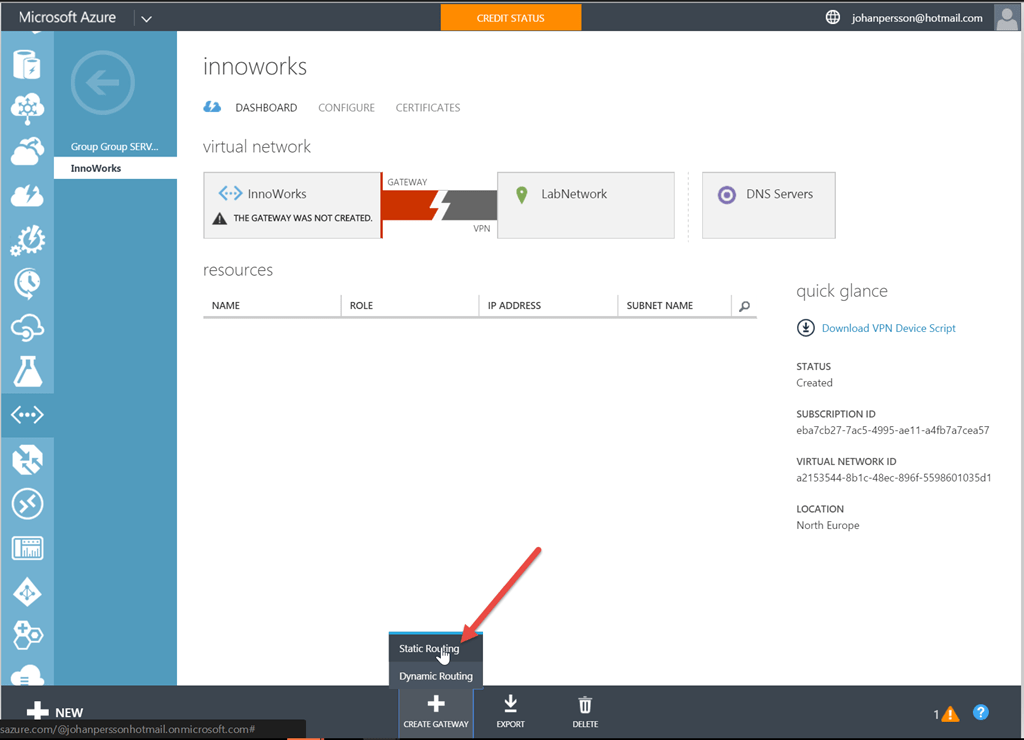Click the Created status value

tap(814, 383)
